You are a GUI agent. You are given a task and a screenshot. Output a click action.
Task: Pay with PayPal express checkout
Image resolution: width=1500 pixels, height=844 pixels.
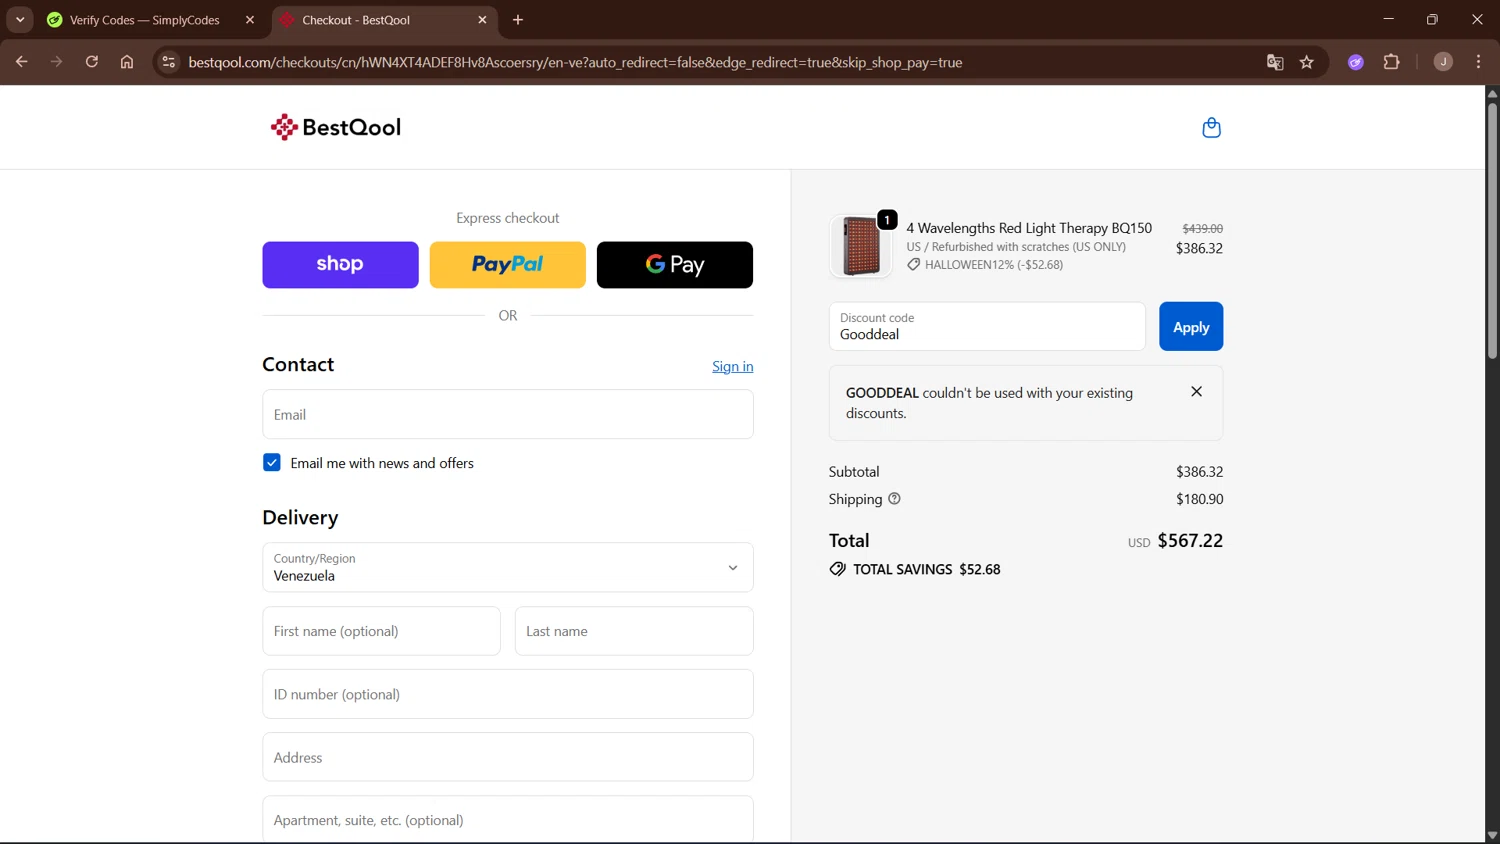[508, 265]
